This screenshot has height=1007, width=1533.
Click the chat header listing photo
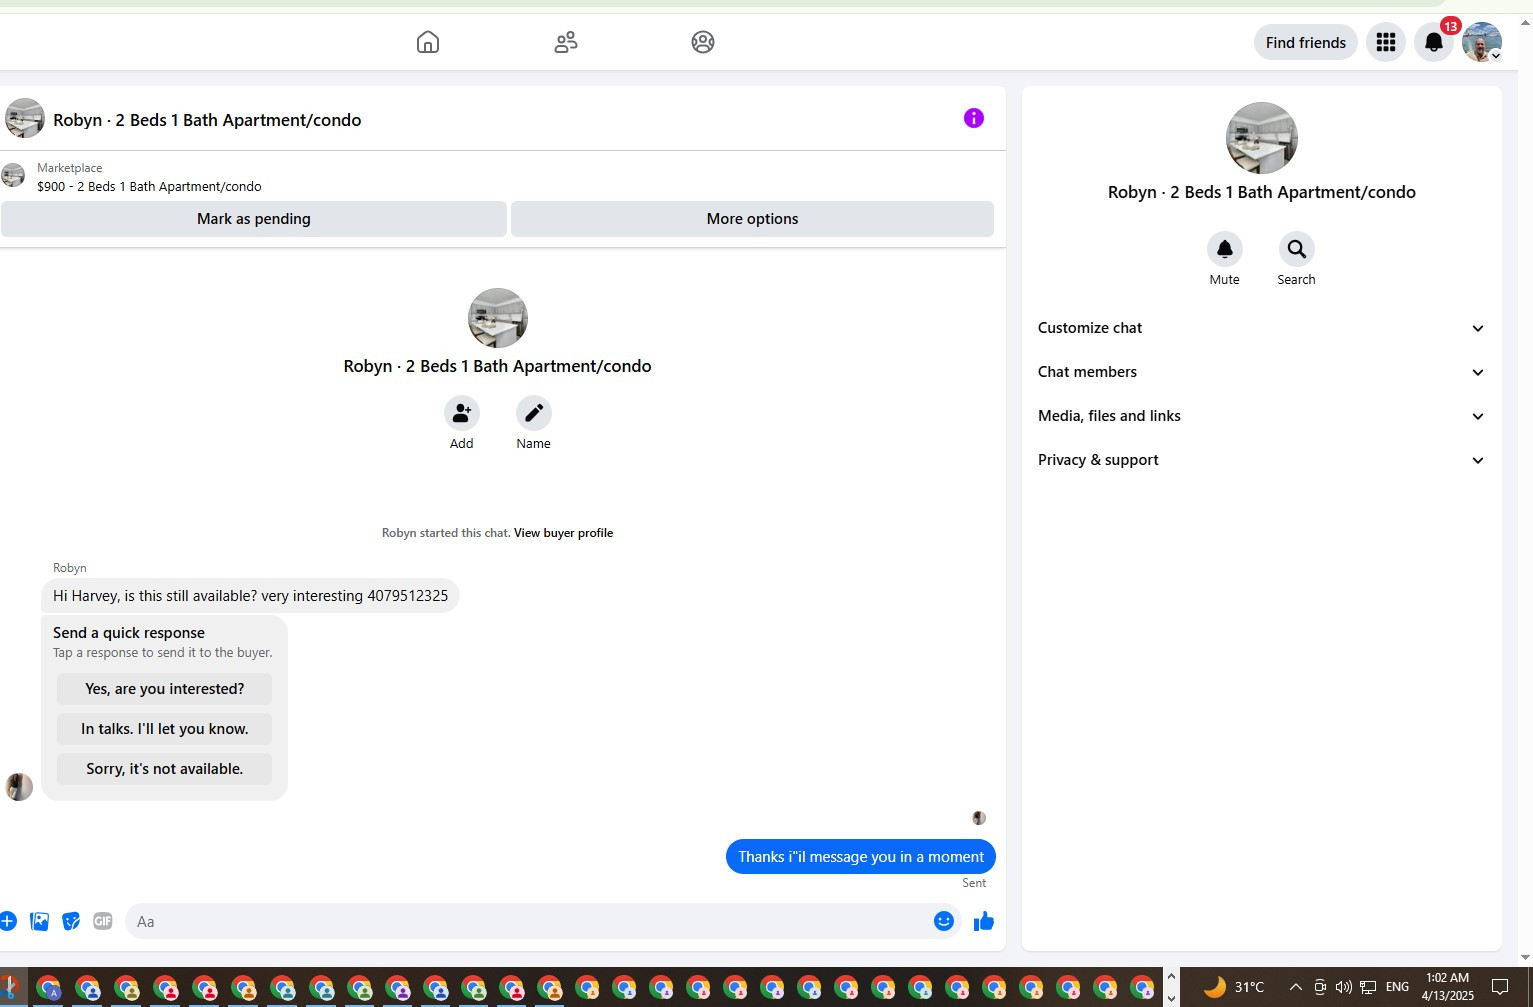[25, 118]
